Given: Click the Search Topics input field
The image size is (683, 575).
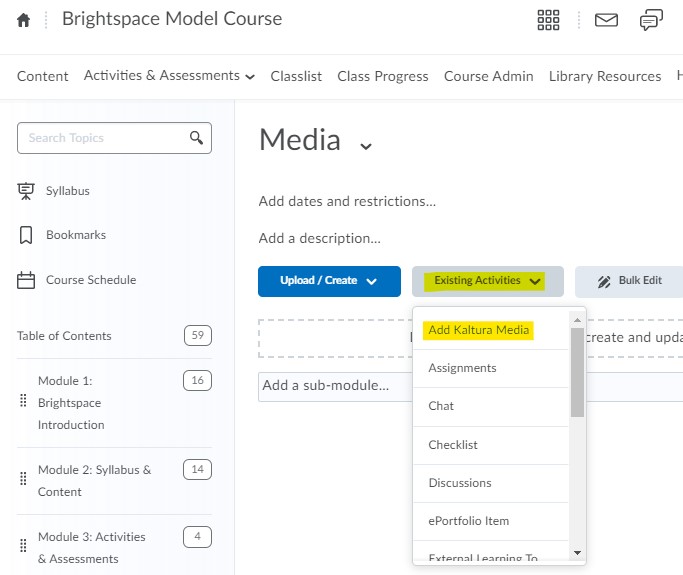Looking at the screenshot, I should tap(100, 138).
